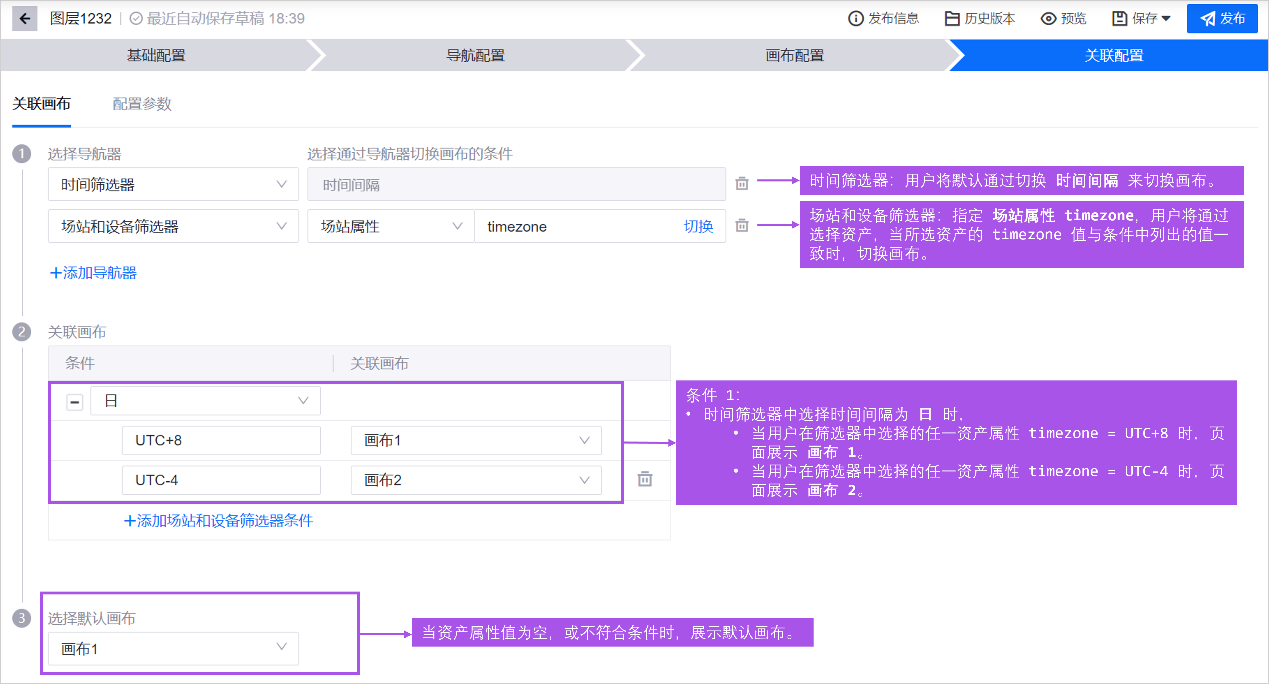Go to the 画布配置 step
The width and height of the screenshot is (1269, 684).
point(794,55)
